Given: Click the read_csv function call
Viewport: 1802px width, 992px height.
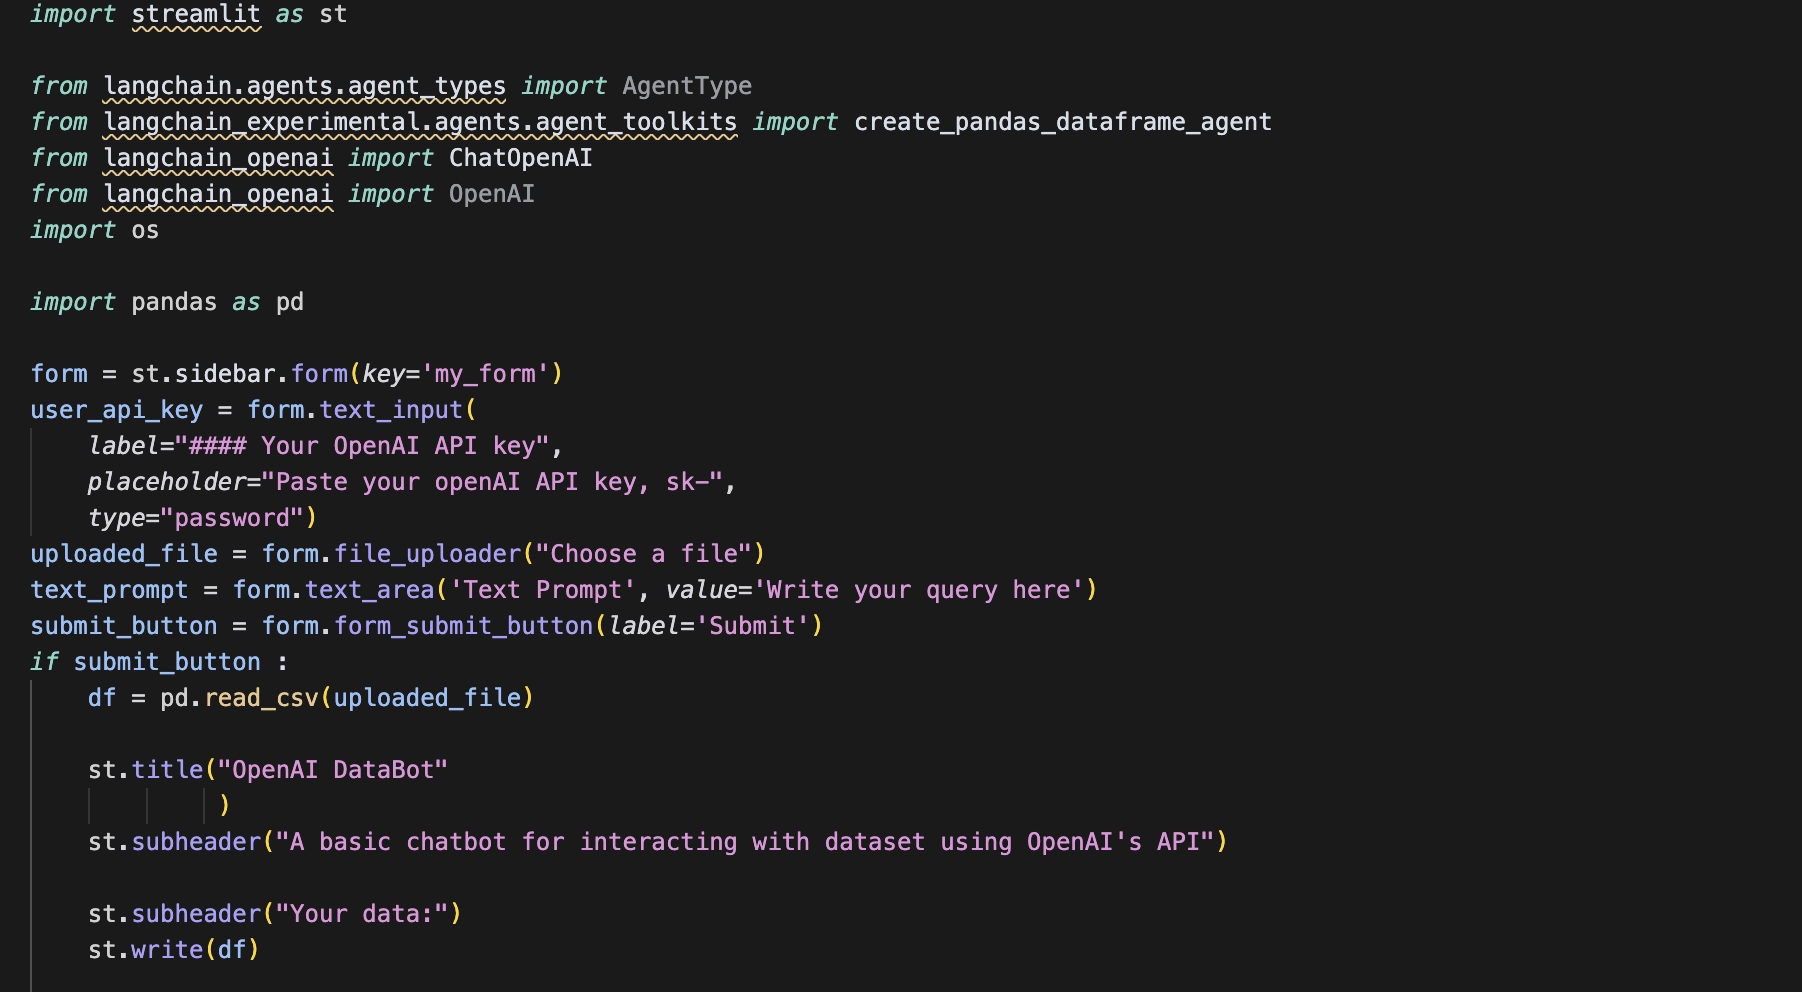Looking at the screenshot, I should tap(262, 699).
